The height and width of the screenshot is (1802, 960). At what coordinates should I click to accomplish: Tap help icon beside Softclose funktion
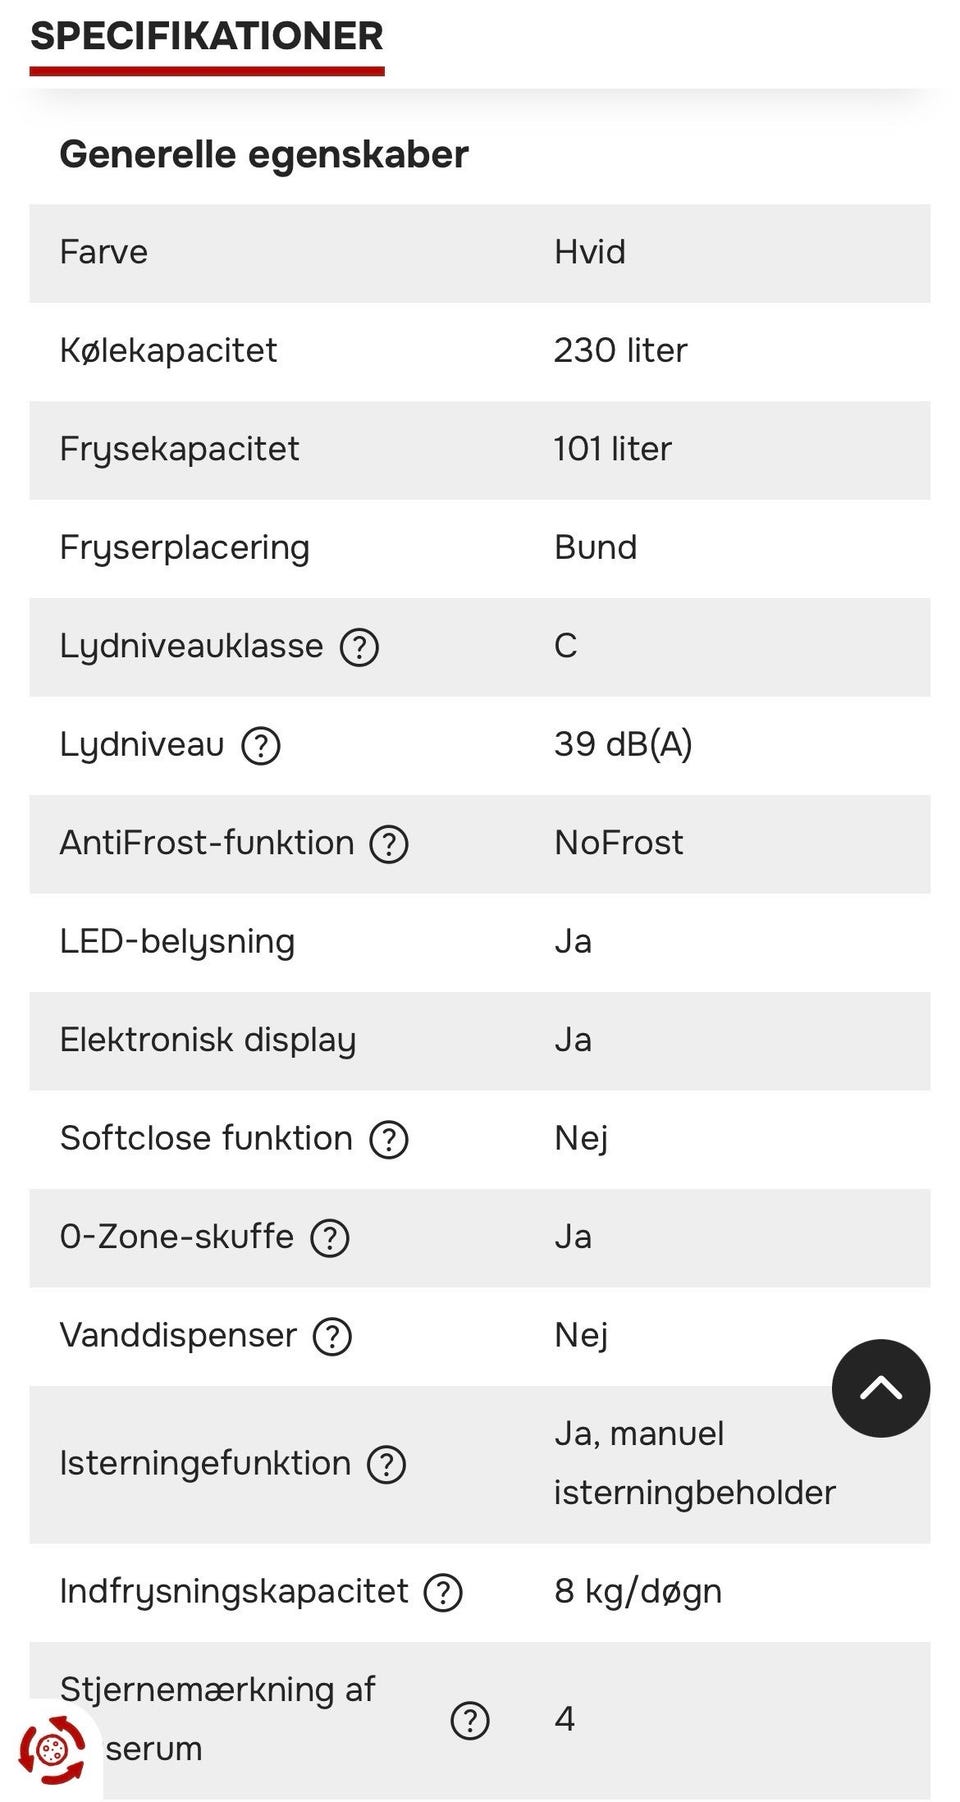point(389,1139)
